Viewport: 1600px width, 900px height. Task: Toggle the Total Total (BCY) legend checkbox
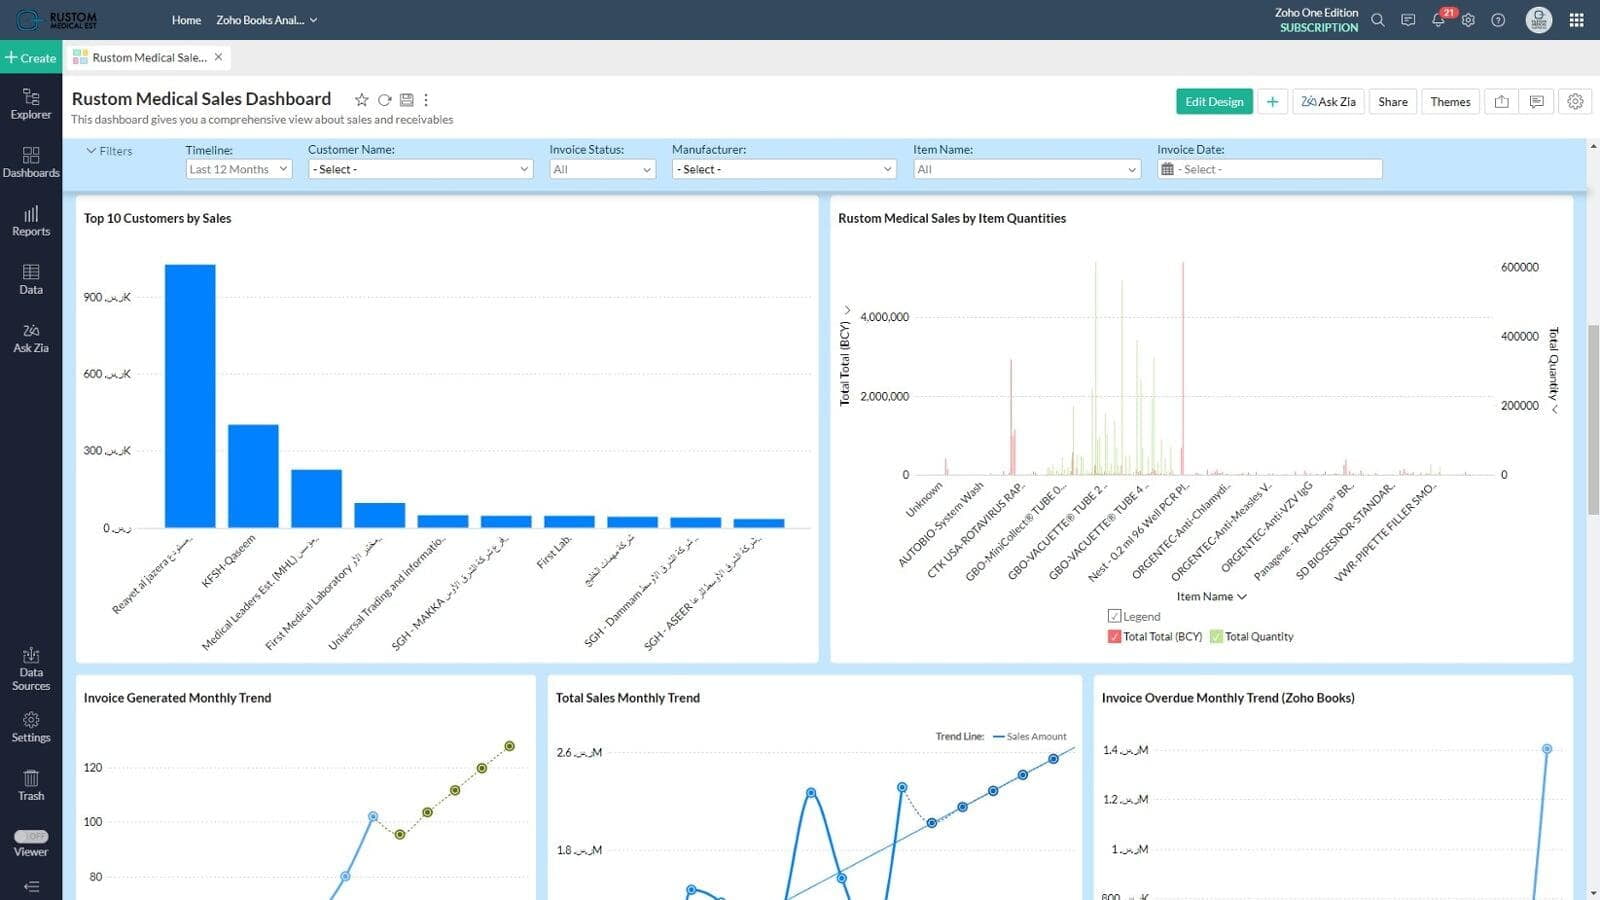[1114, 636]
